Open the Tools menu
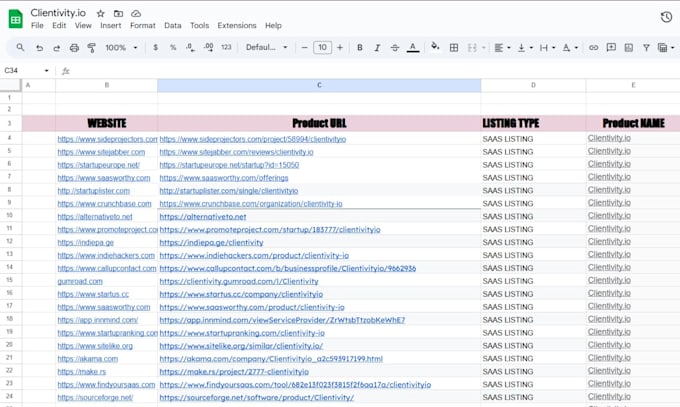The width and height of the screenshot is (680, 407). 199,26
